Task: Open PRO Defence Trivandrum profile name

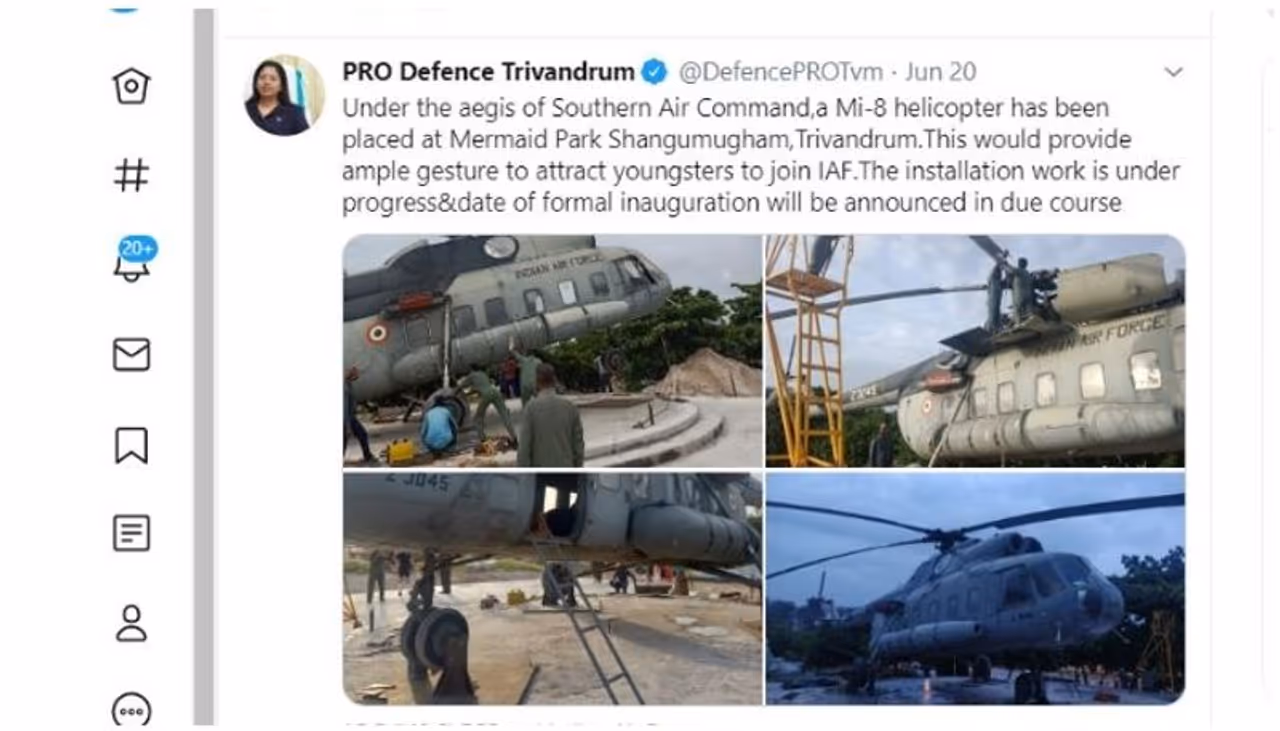Action: [488, 72]
